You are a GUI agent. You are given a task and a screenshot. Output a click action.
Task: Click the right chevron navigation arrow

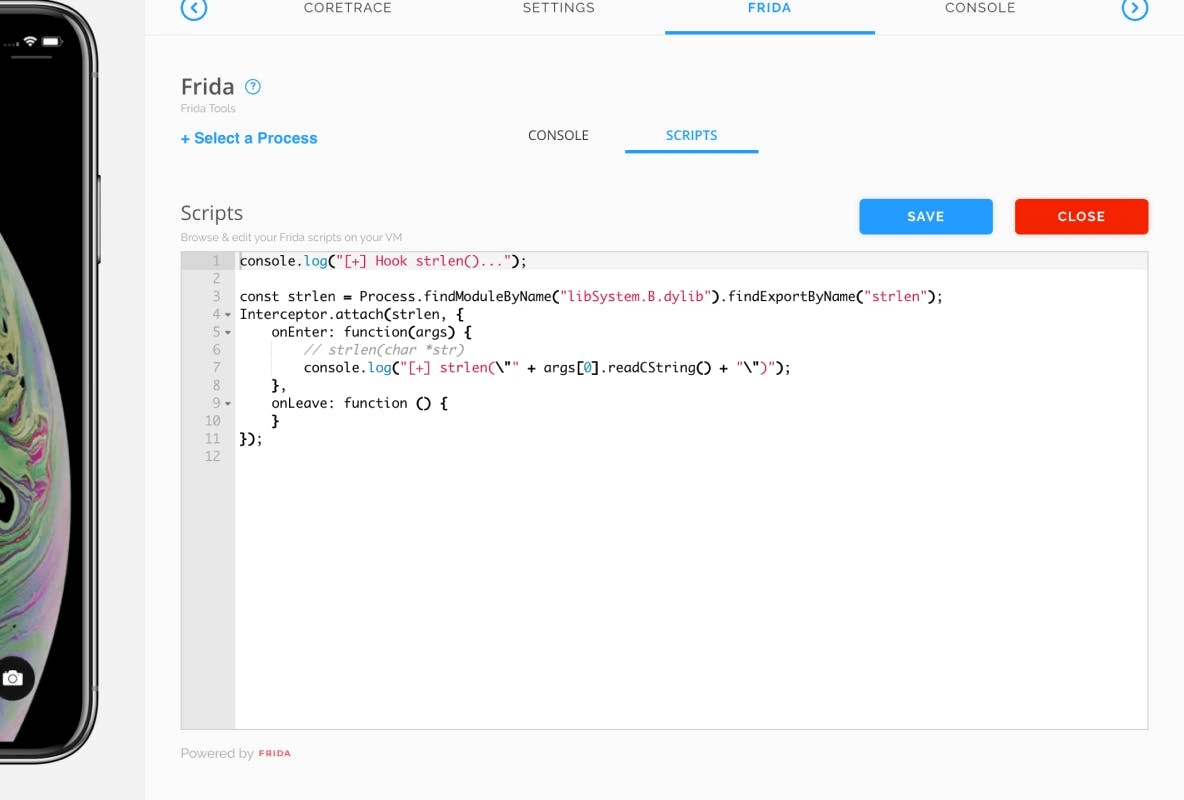tap(1135, 9)
